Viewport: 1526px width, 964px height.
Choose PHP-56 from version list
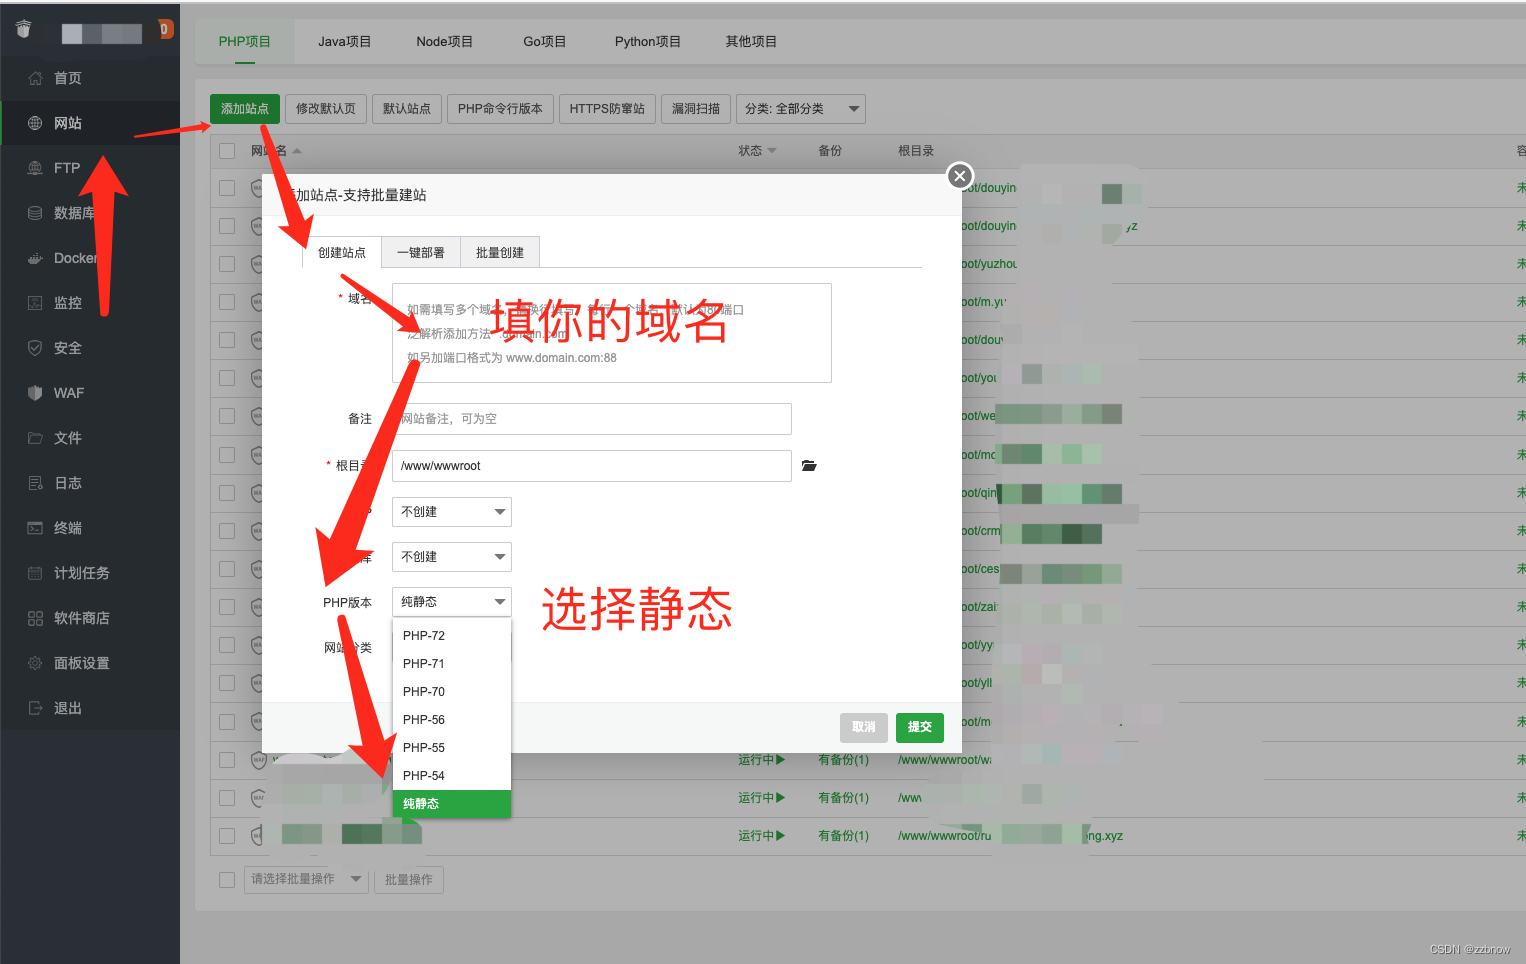point(452,720)
